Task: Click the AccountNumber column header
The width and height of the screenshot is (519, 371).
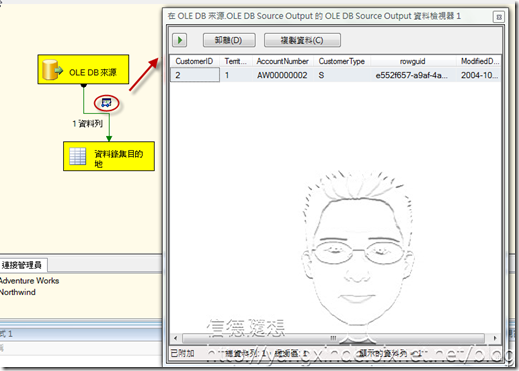Action: [282, 61]
